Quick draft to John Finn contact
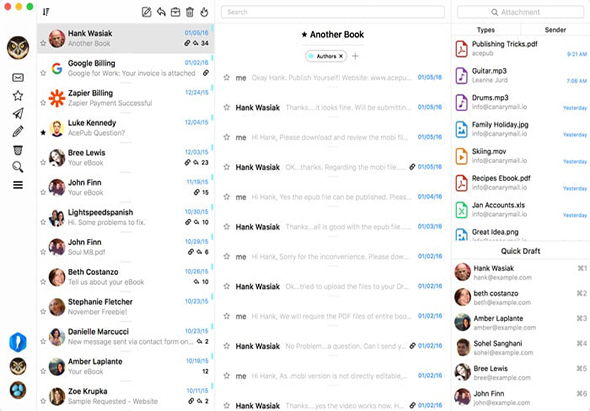 point(521,397)
